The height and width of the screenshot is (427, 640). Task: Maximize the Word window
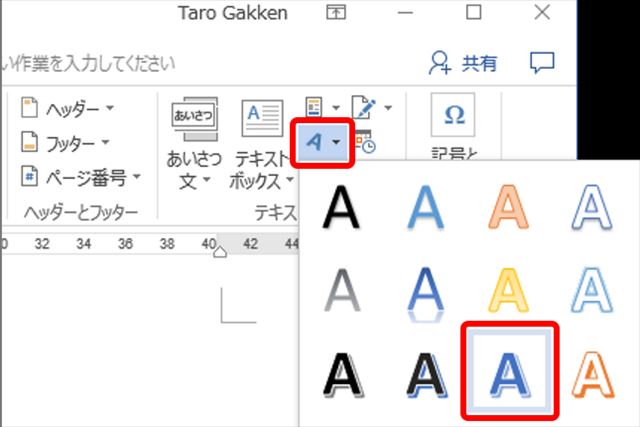(x=473, y=12)
